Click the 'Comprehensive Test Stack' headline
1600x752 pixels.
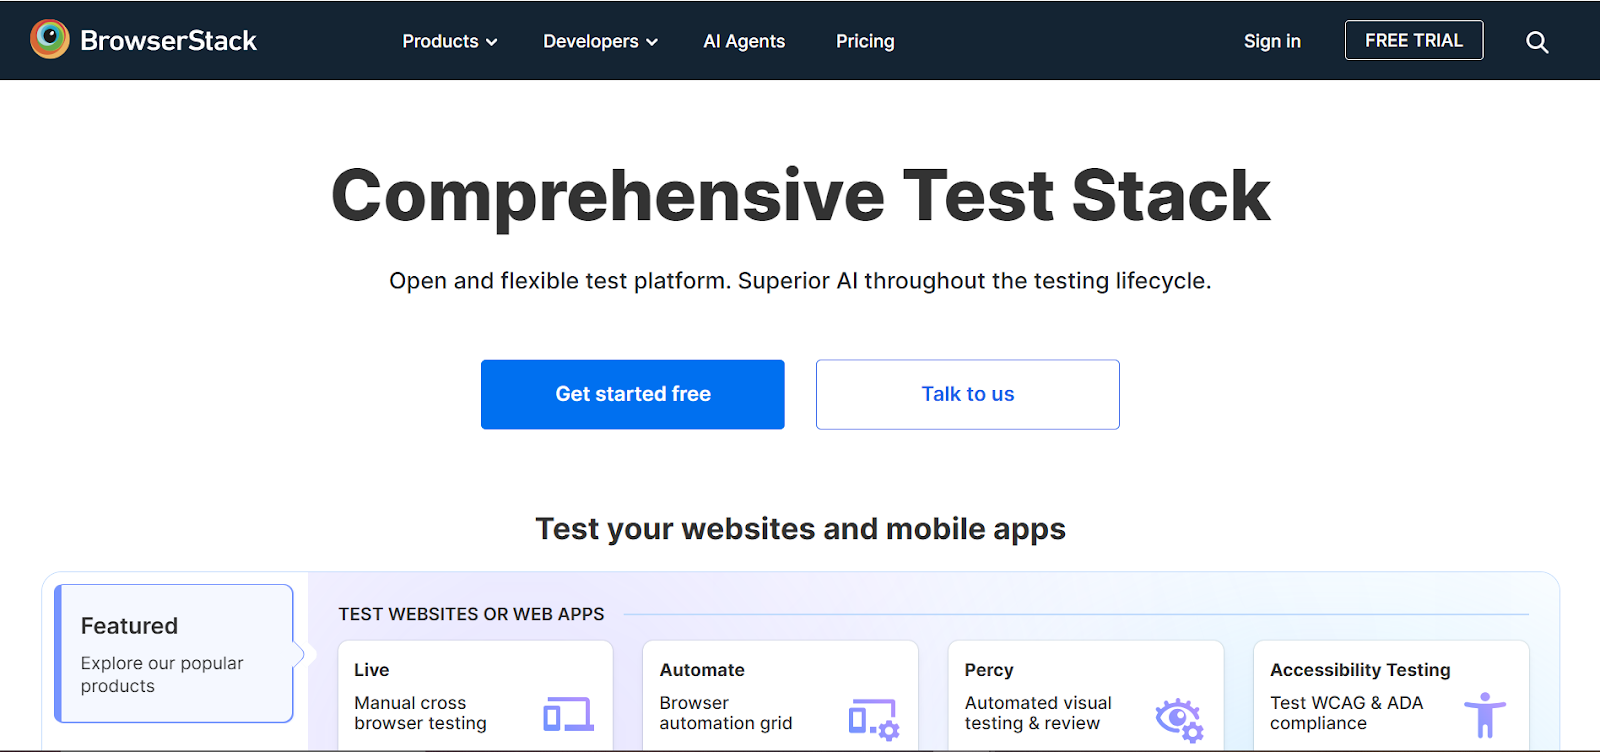click(x=800, y=196)
